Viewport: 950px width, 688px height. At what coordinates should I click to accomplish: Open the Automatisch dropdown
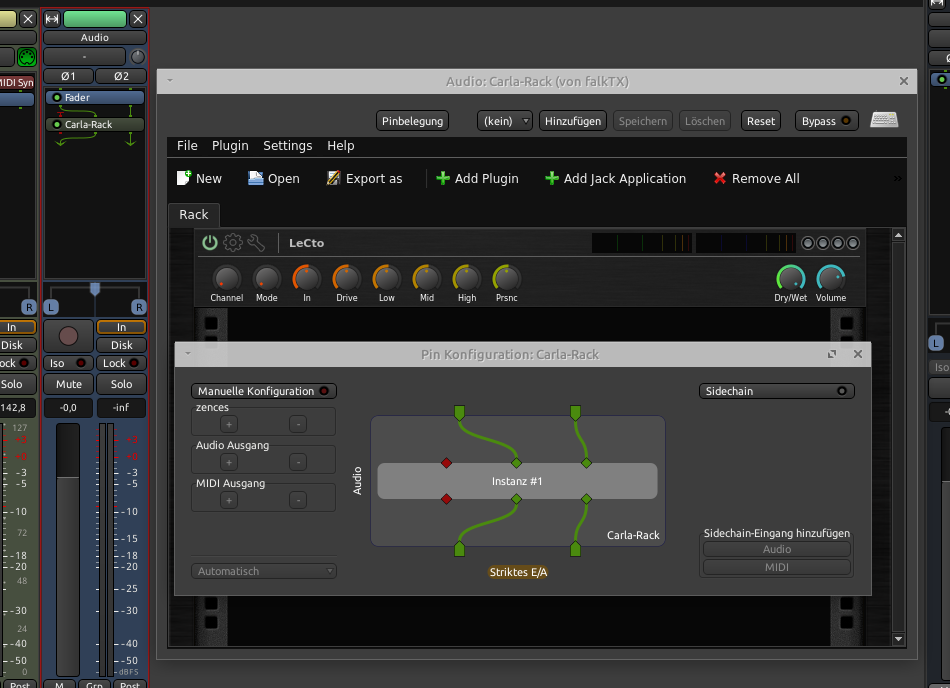pyautogui.click(x=264, y=571)
